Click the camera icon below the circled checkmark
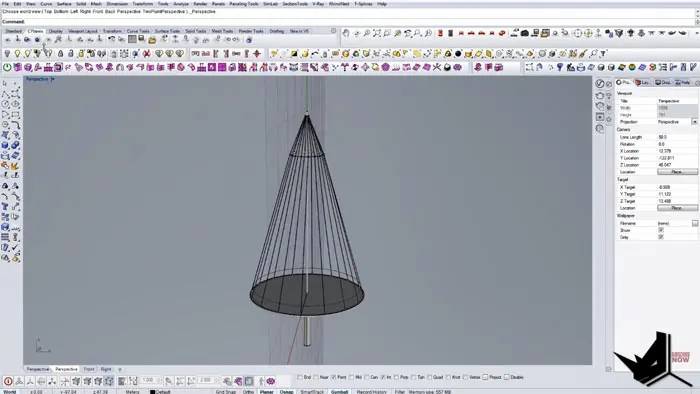700x394 pixels. tap(600, 95)
